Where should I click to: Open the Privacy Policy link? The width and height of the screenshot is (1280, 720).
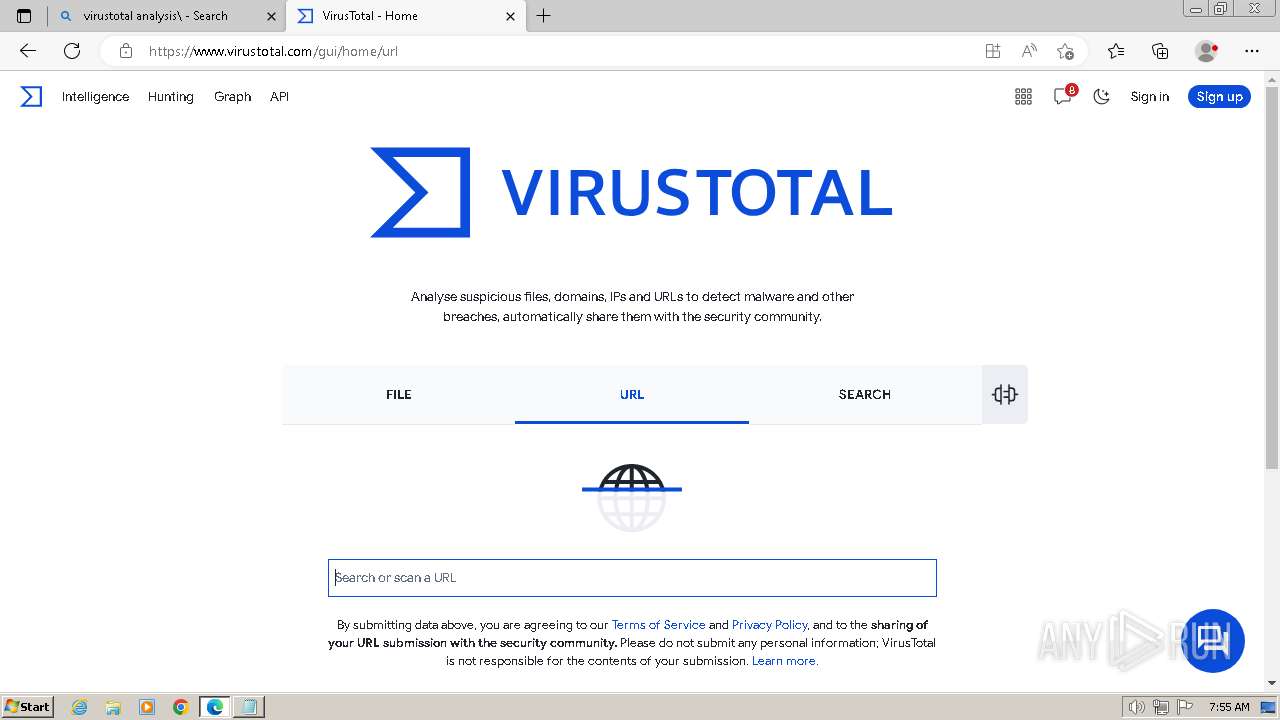pyautogui.click(x=769, y=624)
